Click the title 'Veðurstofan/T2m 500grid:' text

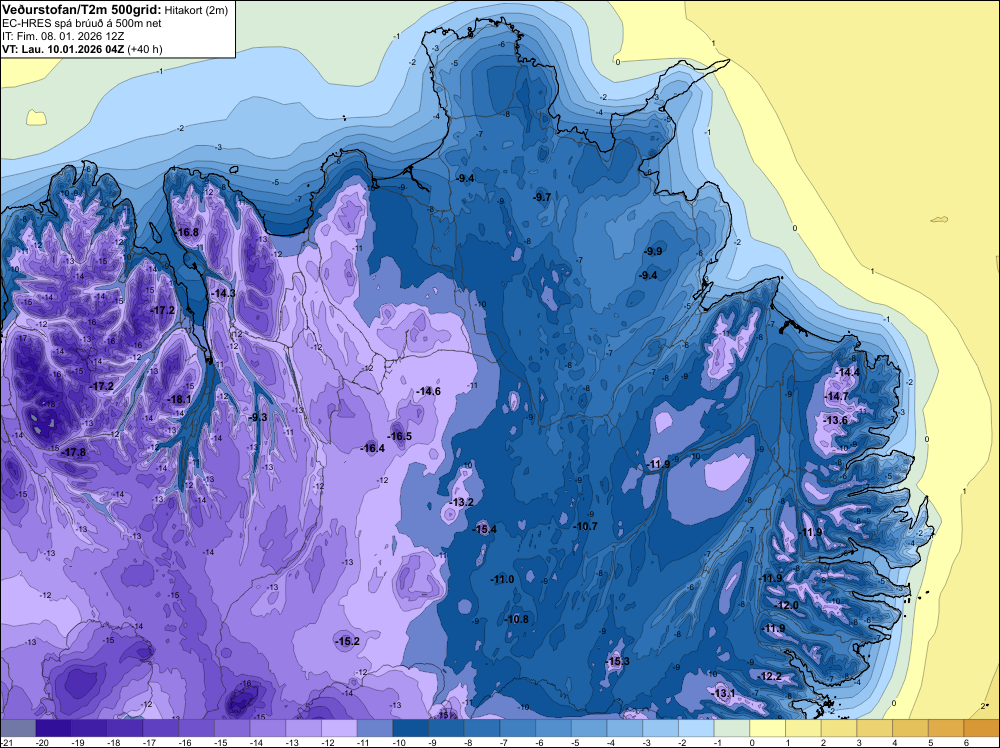tap(82, 10)
